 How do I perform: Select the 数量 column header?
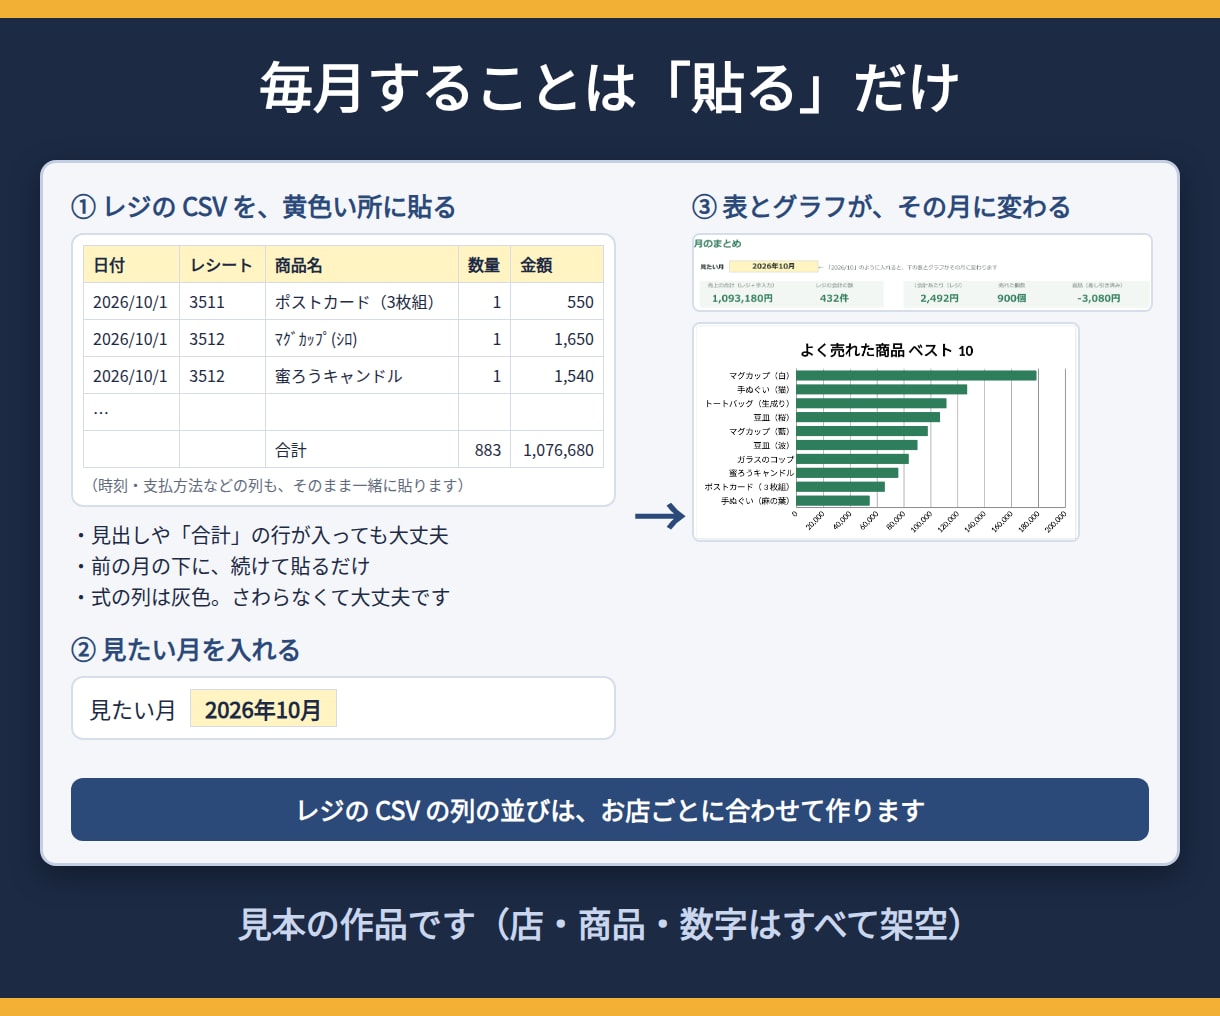pos(485,265)
